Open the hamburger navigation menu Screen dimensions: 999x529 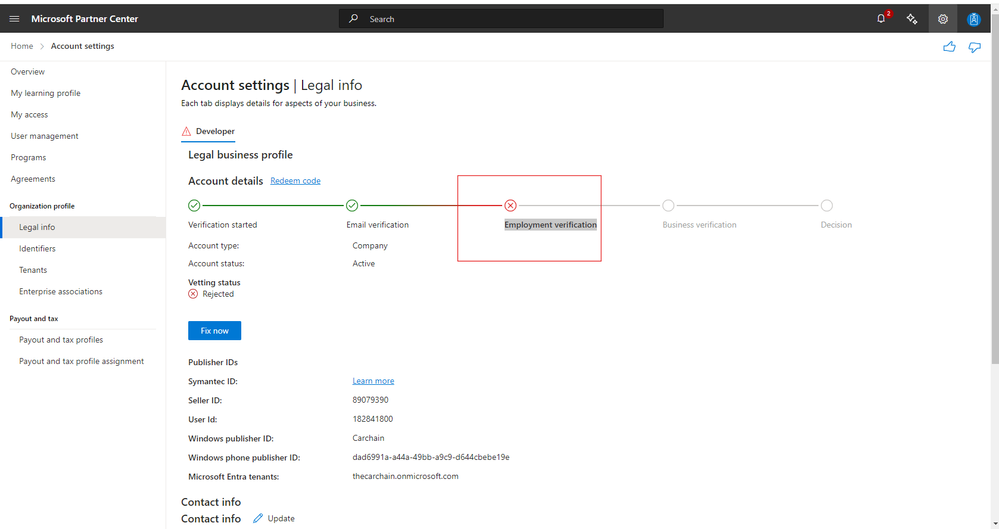point(14,19)
